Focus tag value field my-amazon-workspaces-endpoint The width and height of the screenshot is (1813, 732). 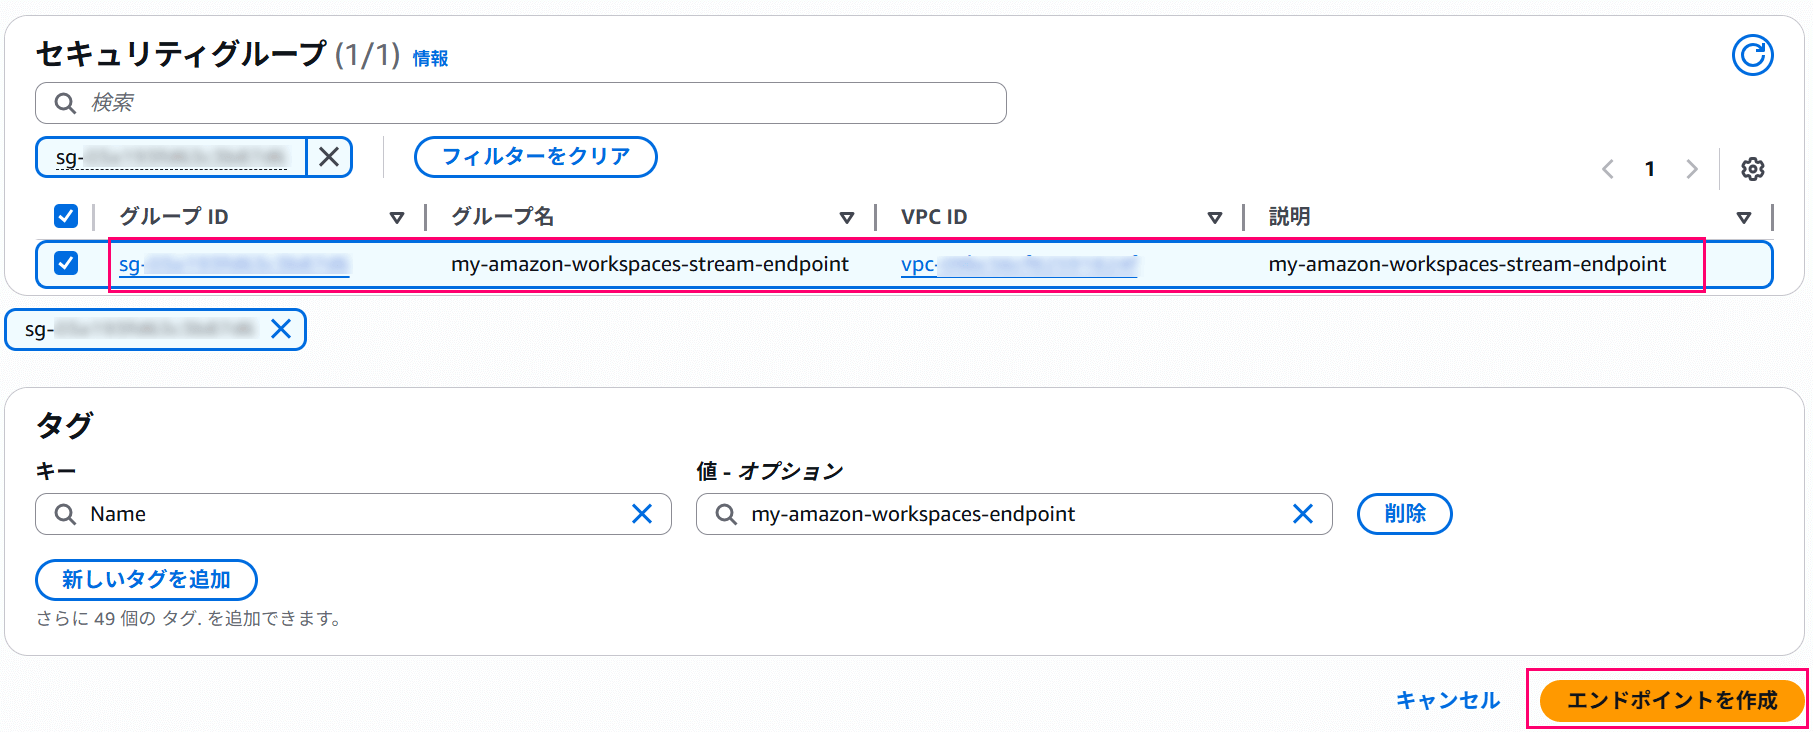tap(1014, 514)
